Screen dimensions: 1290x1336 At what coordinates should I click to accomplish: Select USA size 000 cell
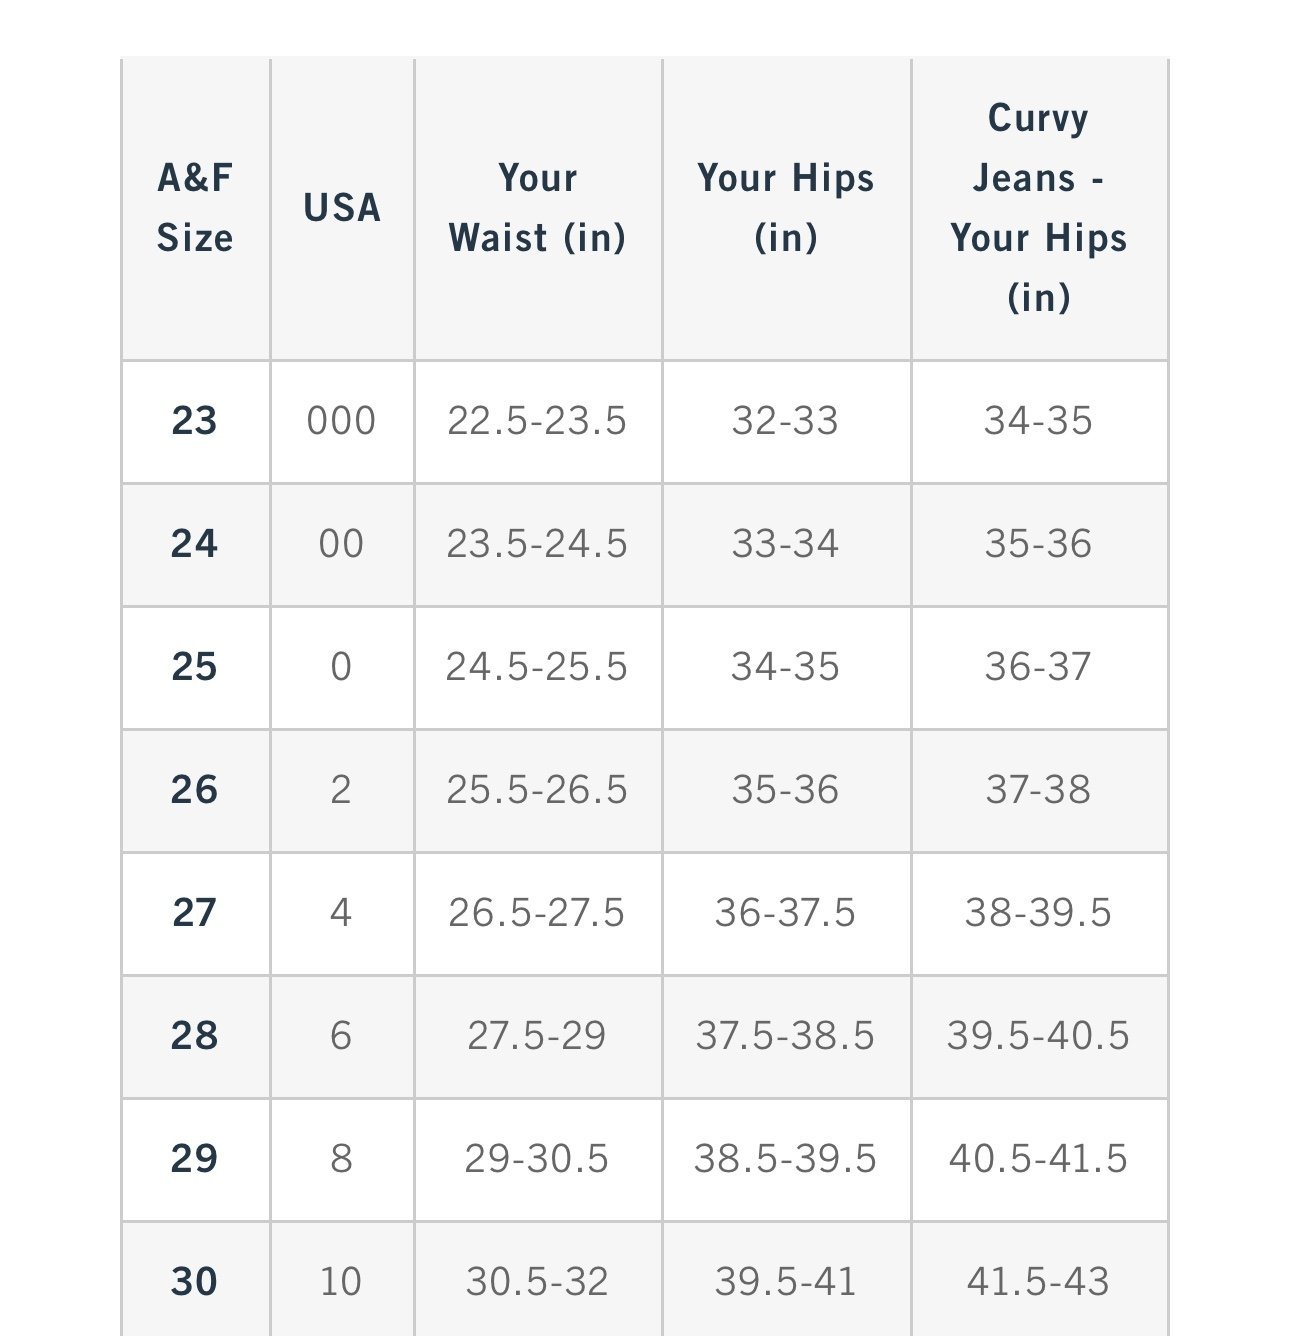pos(342,421)
